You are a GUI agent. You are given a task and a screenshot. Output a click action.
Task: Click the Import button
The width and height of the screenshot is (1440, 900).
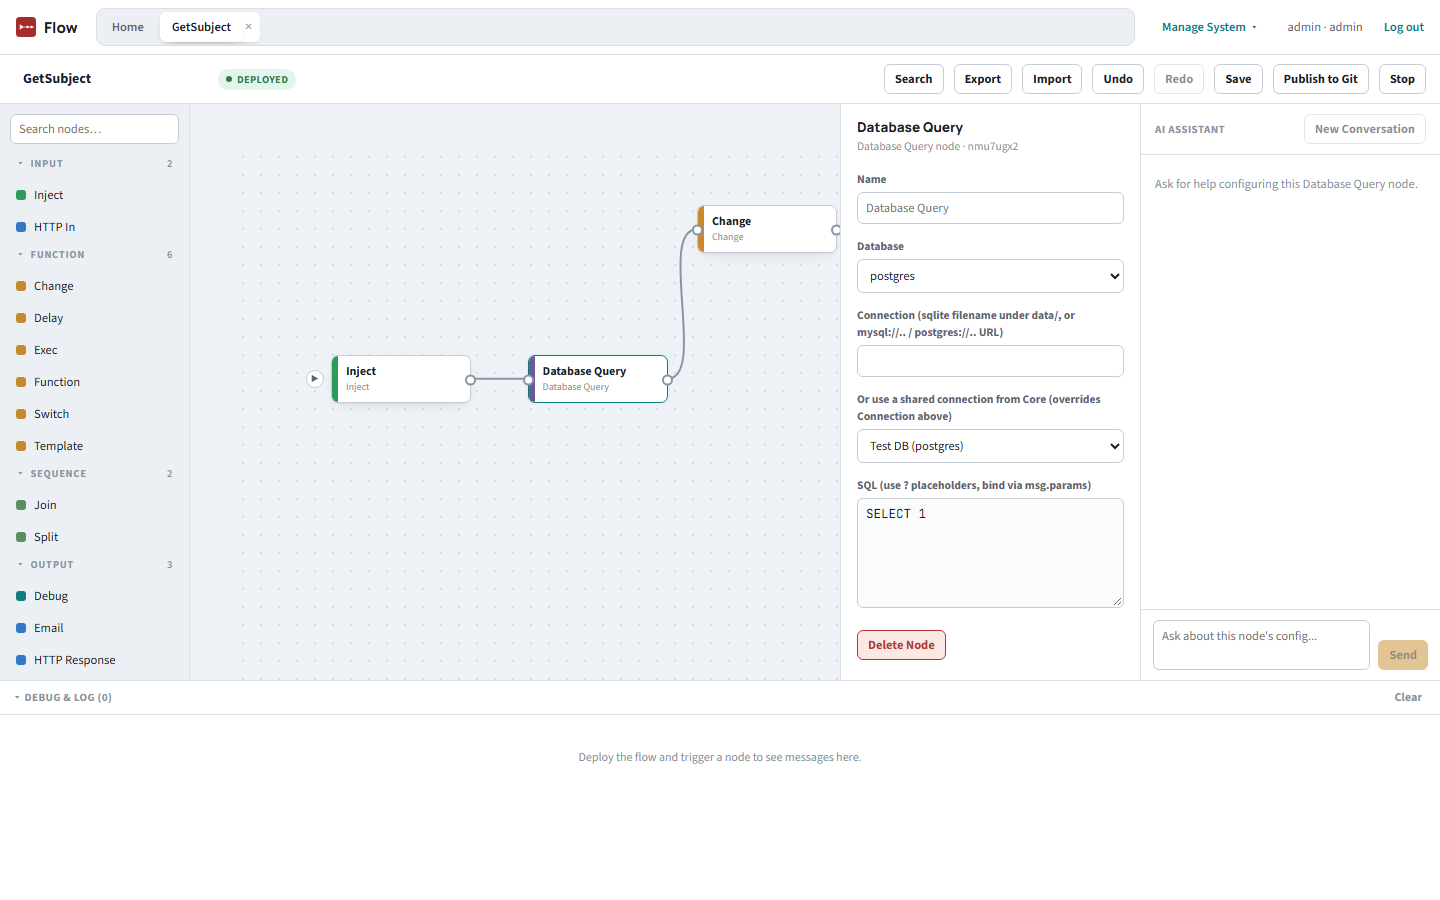click(x=1052, y=79)
